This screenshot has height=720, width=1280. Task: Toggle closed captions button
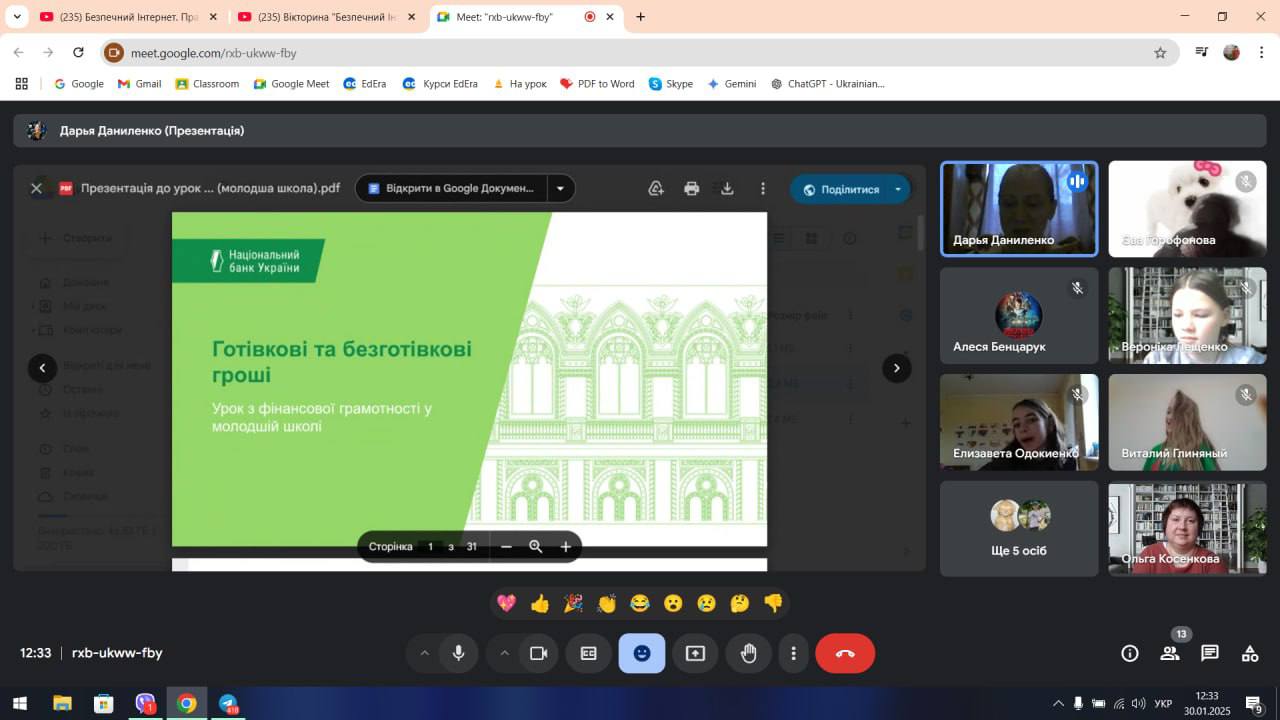[x=588, y=653]
